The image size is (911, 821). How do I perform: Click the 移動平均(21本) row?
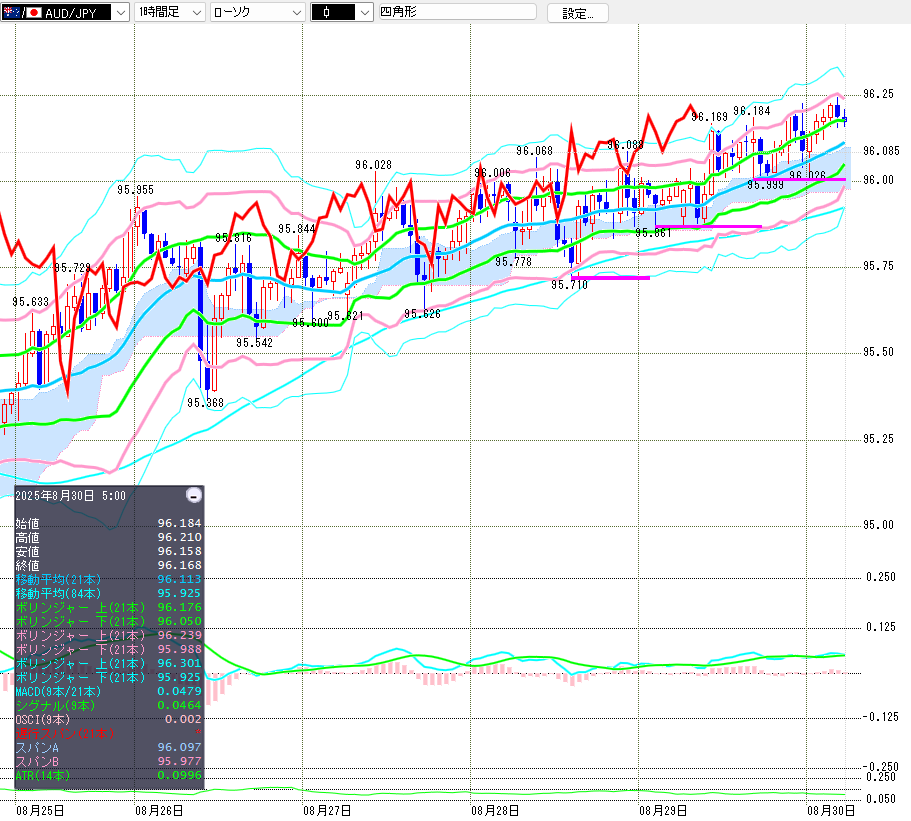(x=109, y=579)
